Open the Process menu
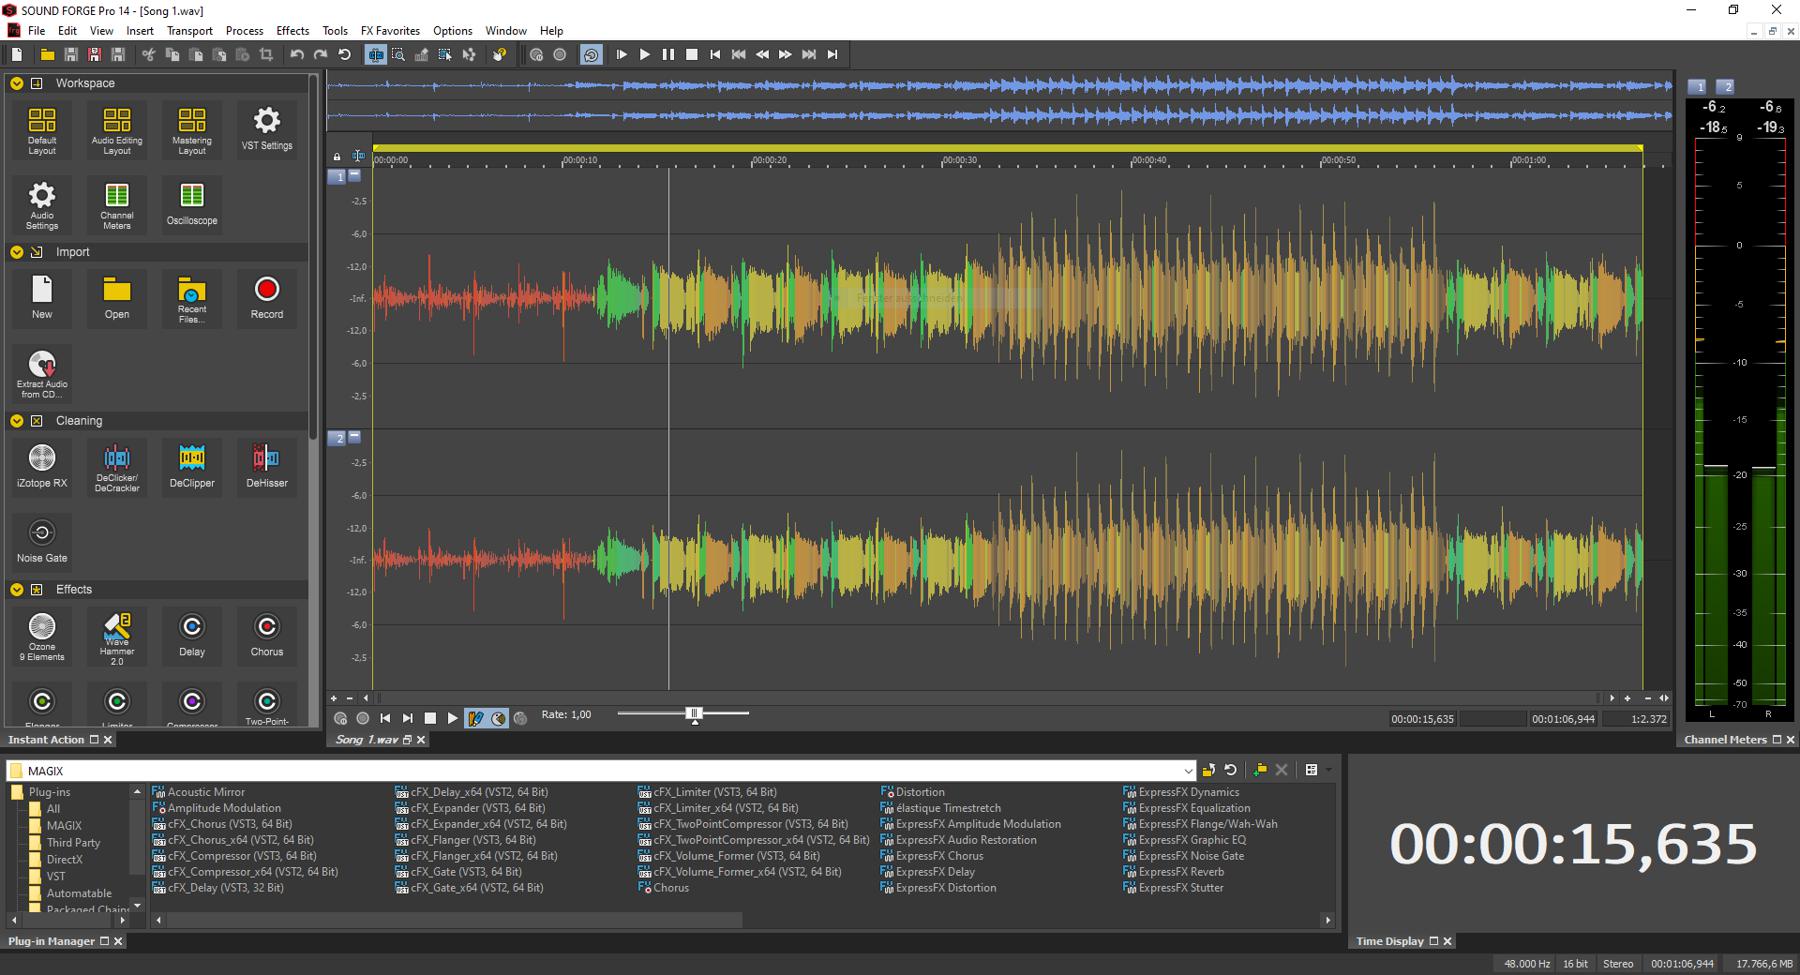Screen dimensions: 1800x975 244,31
